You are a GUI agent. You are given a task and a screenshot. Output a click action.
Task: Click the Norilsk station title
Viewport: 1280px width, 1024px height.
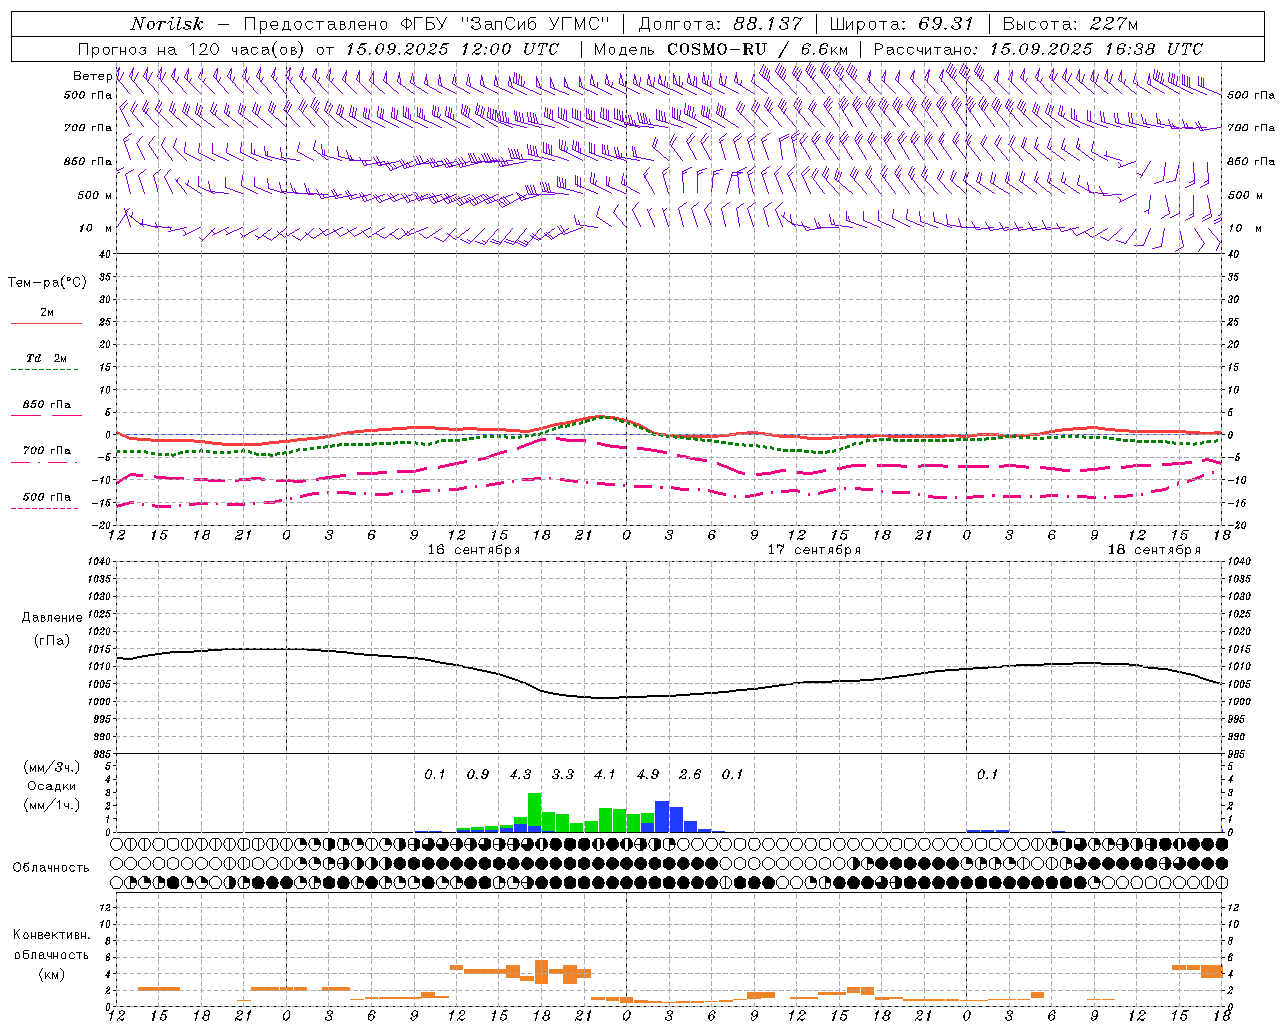(x=167, y=24)
